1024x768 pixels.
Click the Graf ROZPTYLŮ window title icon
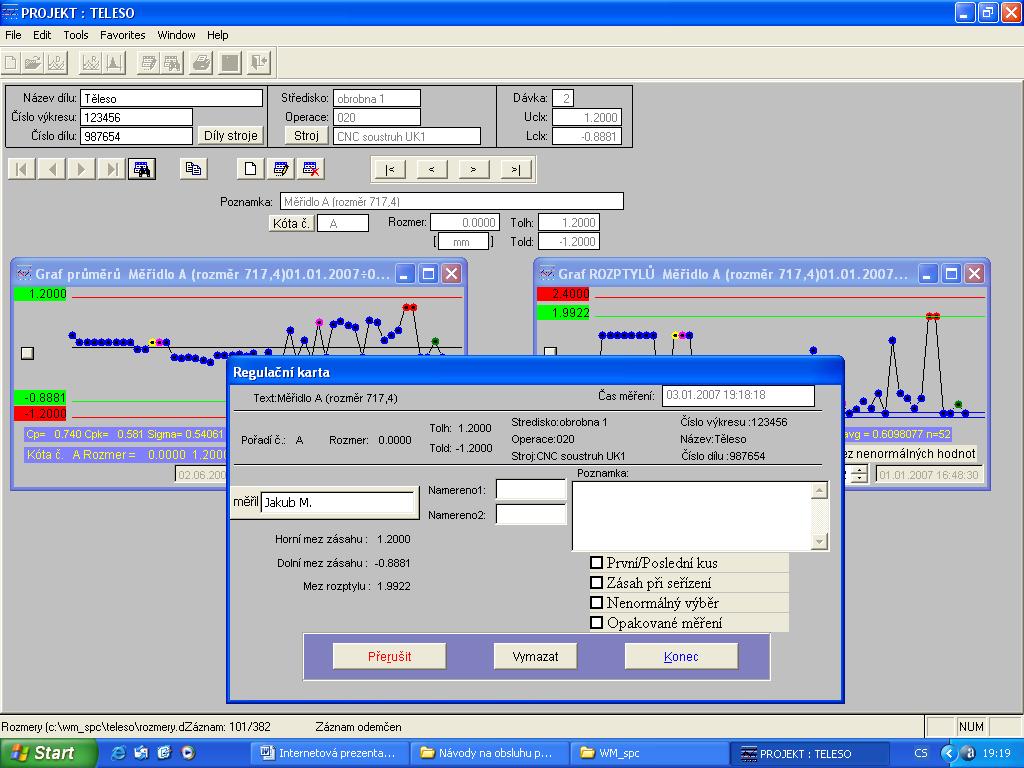pyautogui.click(x=547, y=274)
